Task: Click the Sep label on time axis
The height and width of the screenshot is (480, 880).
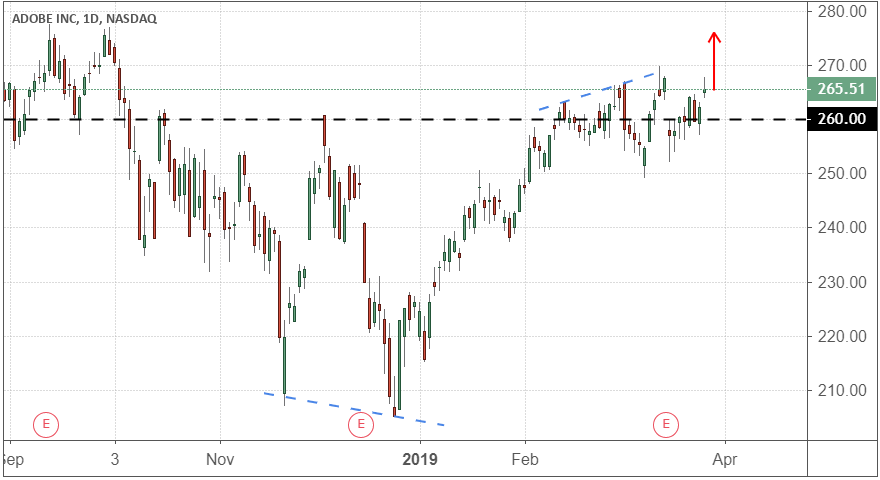Action: click(13, 461)
